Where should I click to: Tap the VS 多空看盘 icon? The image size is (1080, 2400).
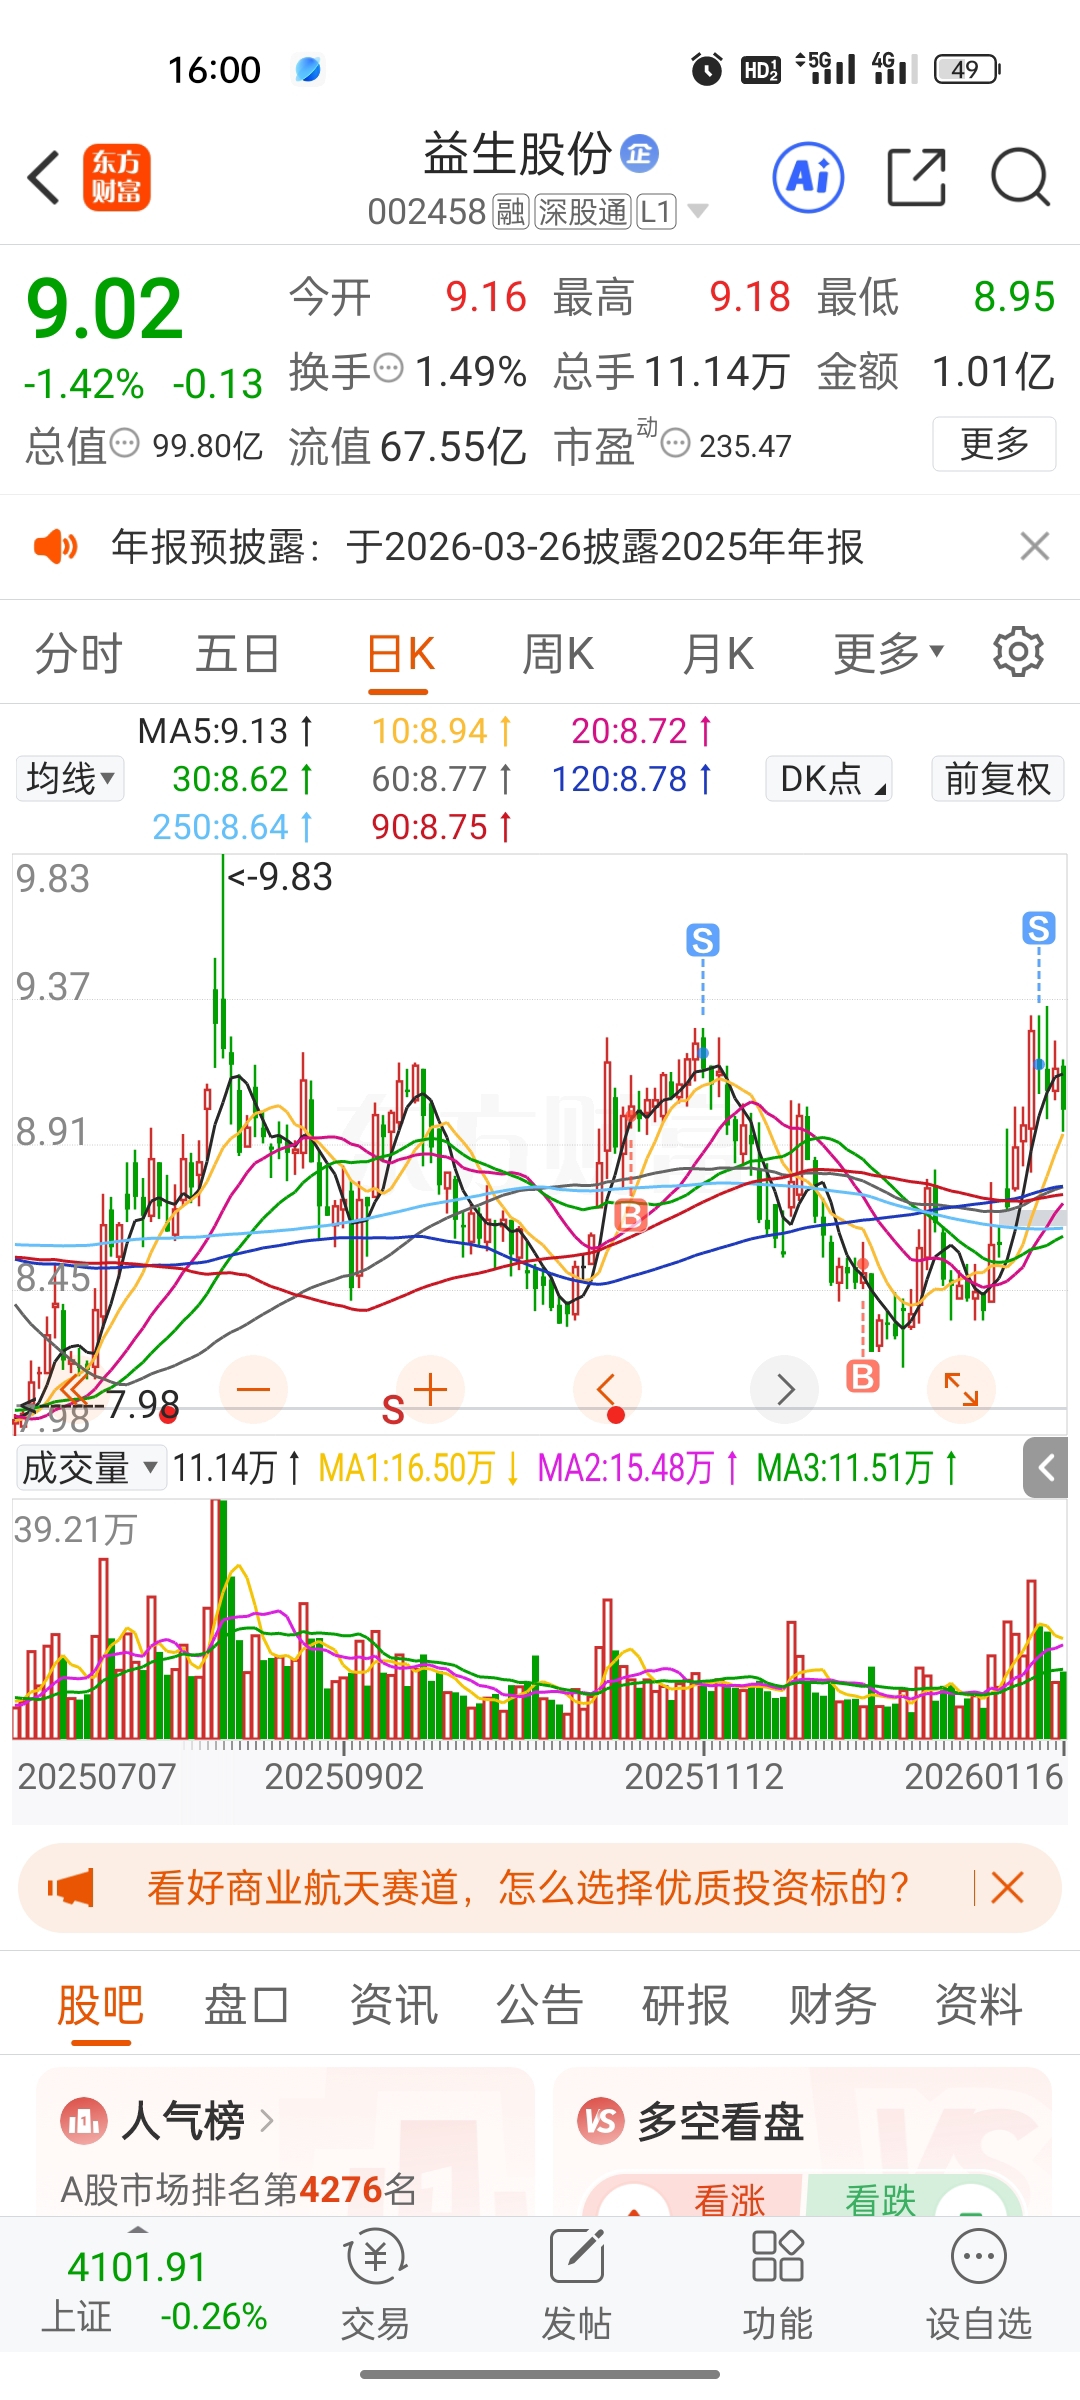pyautogui.click(x=600, y=2120)
